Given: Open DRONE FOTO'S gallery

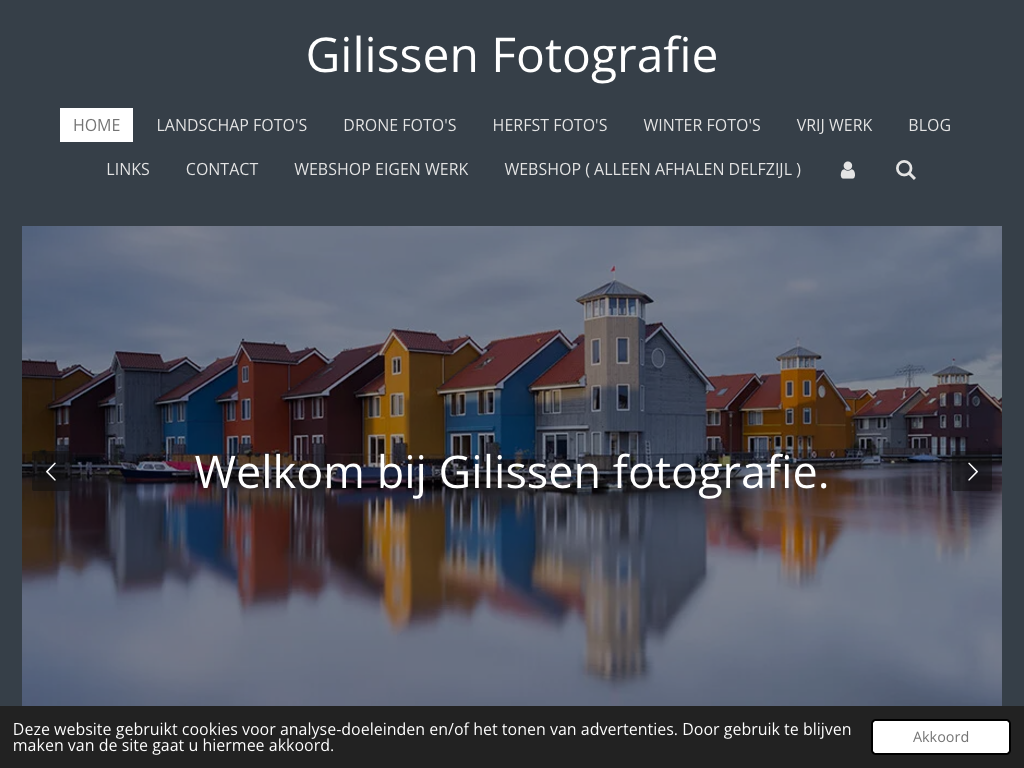Looking at the screenshot, I should click(x=400, y=125).
